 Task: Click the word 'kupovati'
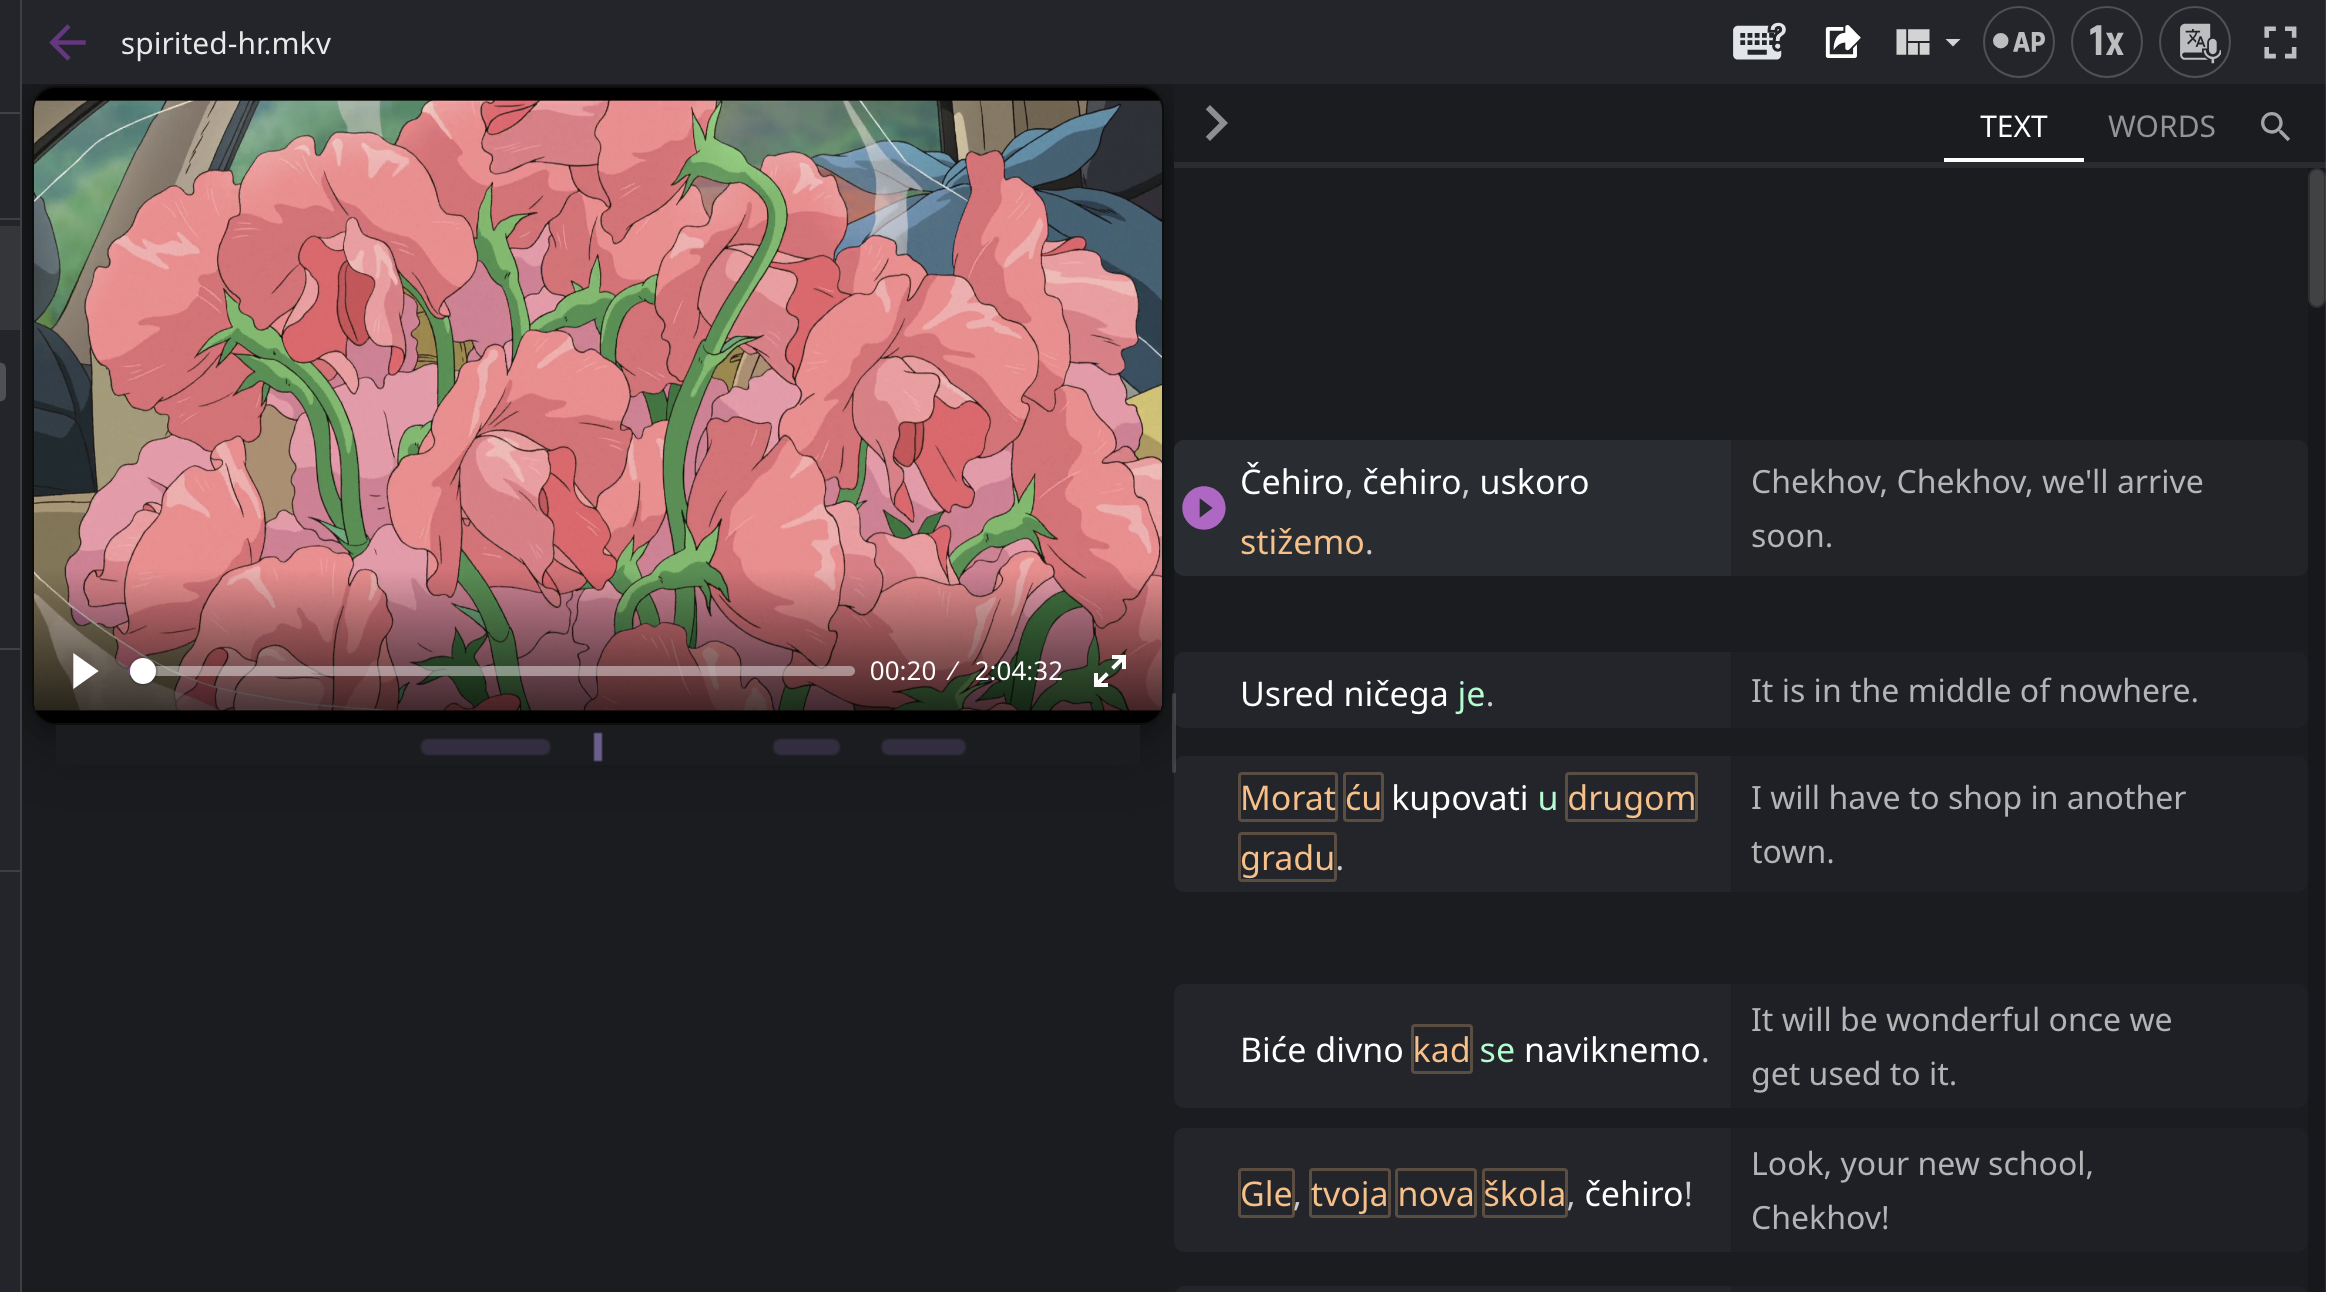(1459, 798)
